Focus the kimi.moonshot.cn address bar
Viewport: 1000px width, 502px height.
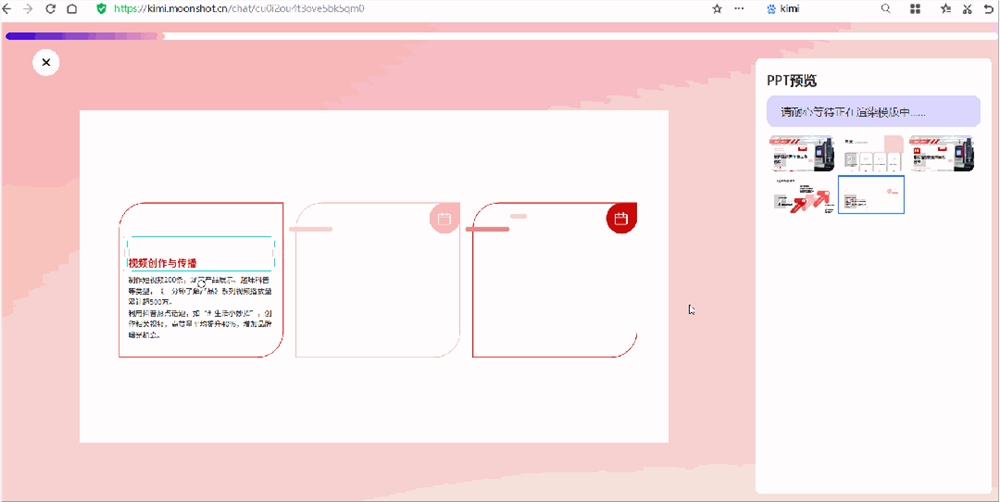click(x=239, y=9)
